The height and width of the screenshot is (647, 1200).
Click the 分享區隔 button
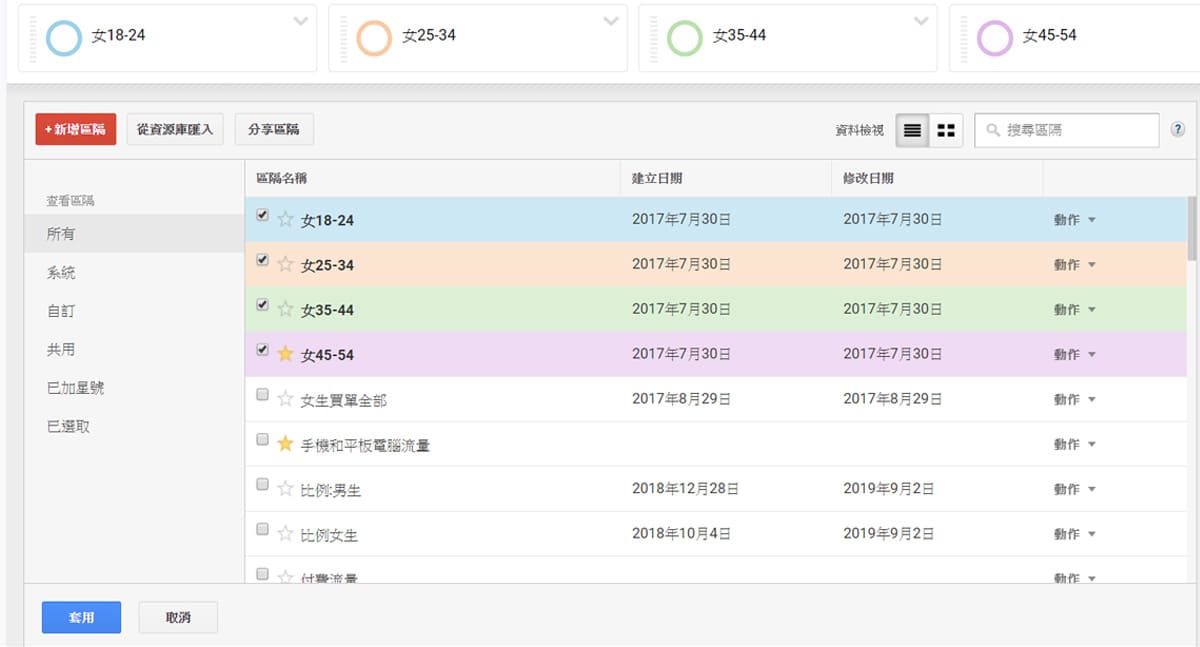274,129
